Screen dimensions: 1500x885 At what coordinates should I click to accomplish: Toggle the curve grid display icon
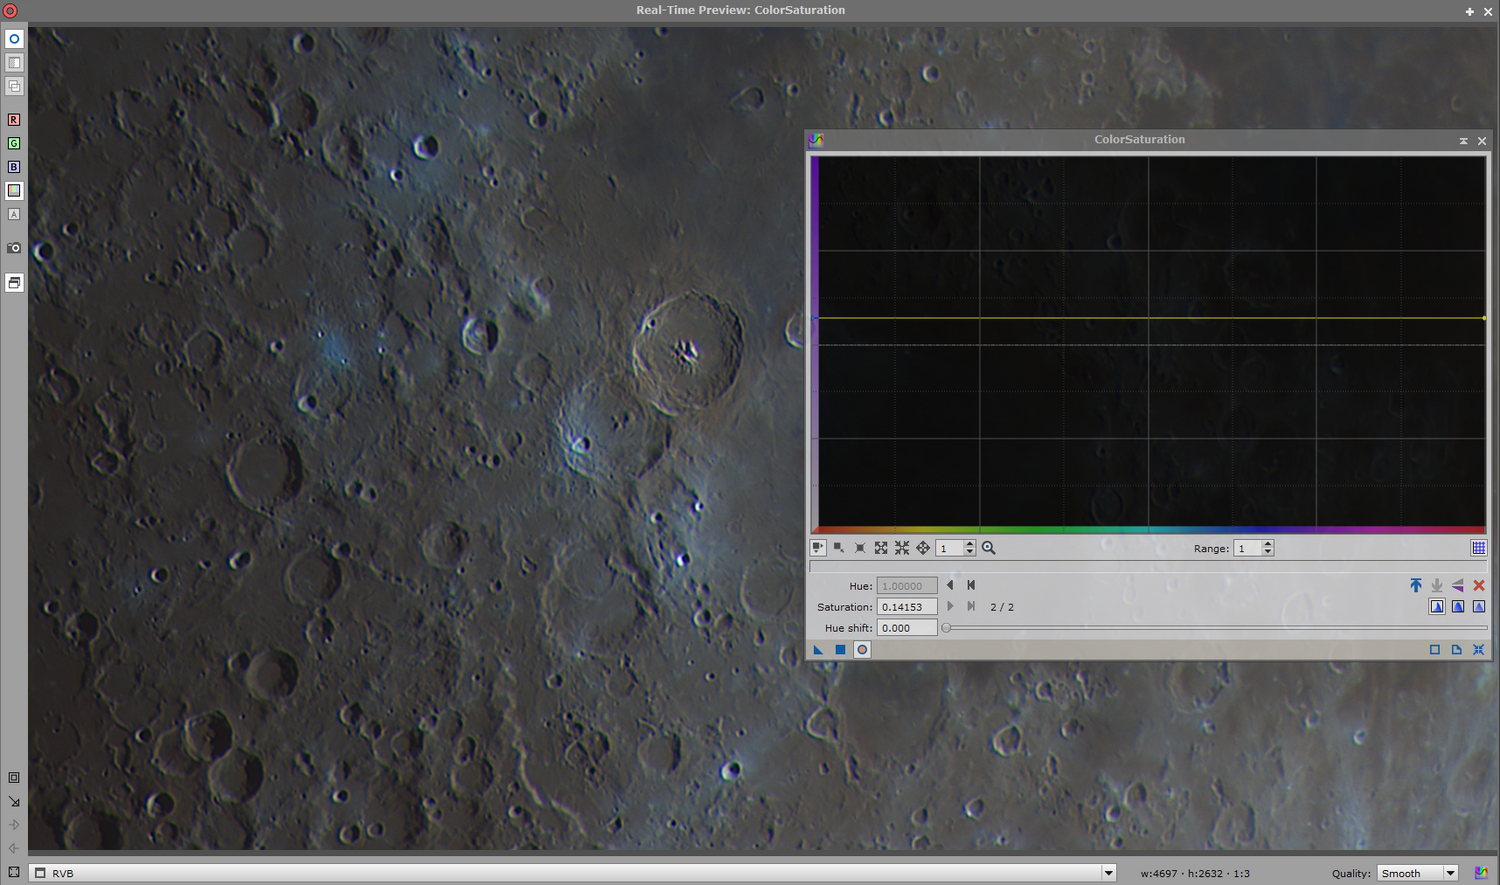click(x=1478, y=548)
